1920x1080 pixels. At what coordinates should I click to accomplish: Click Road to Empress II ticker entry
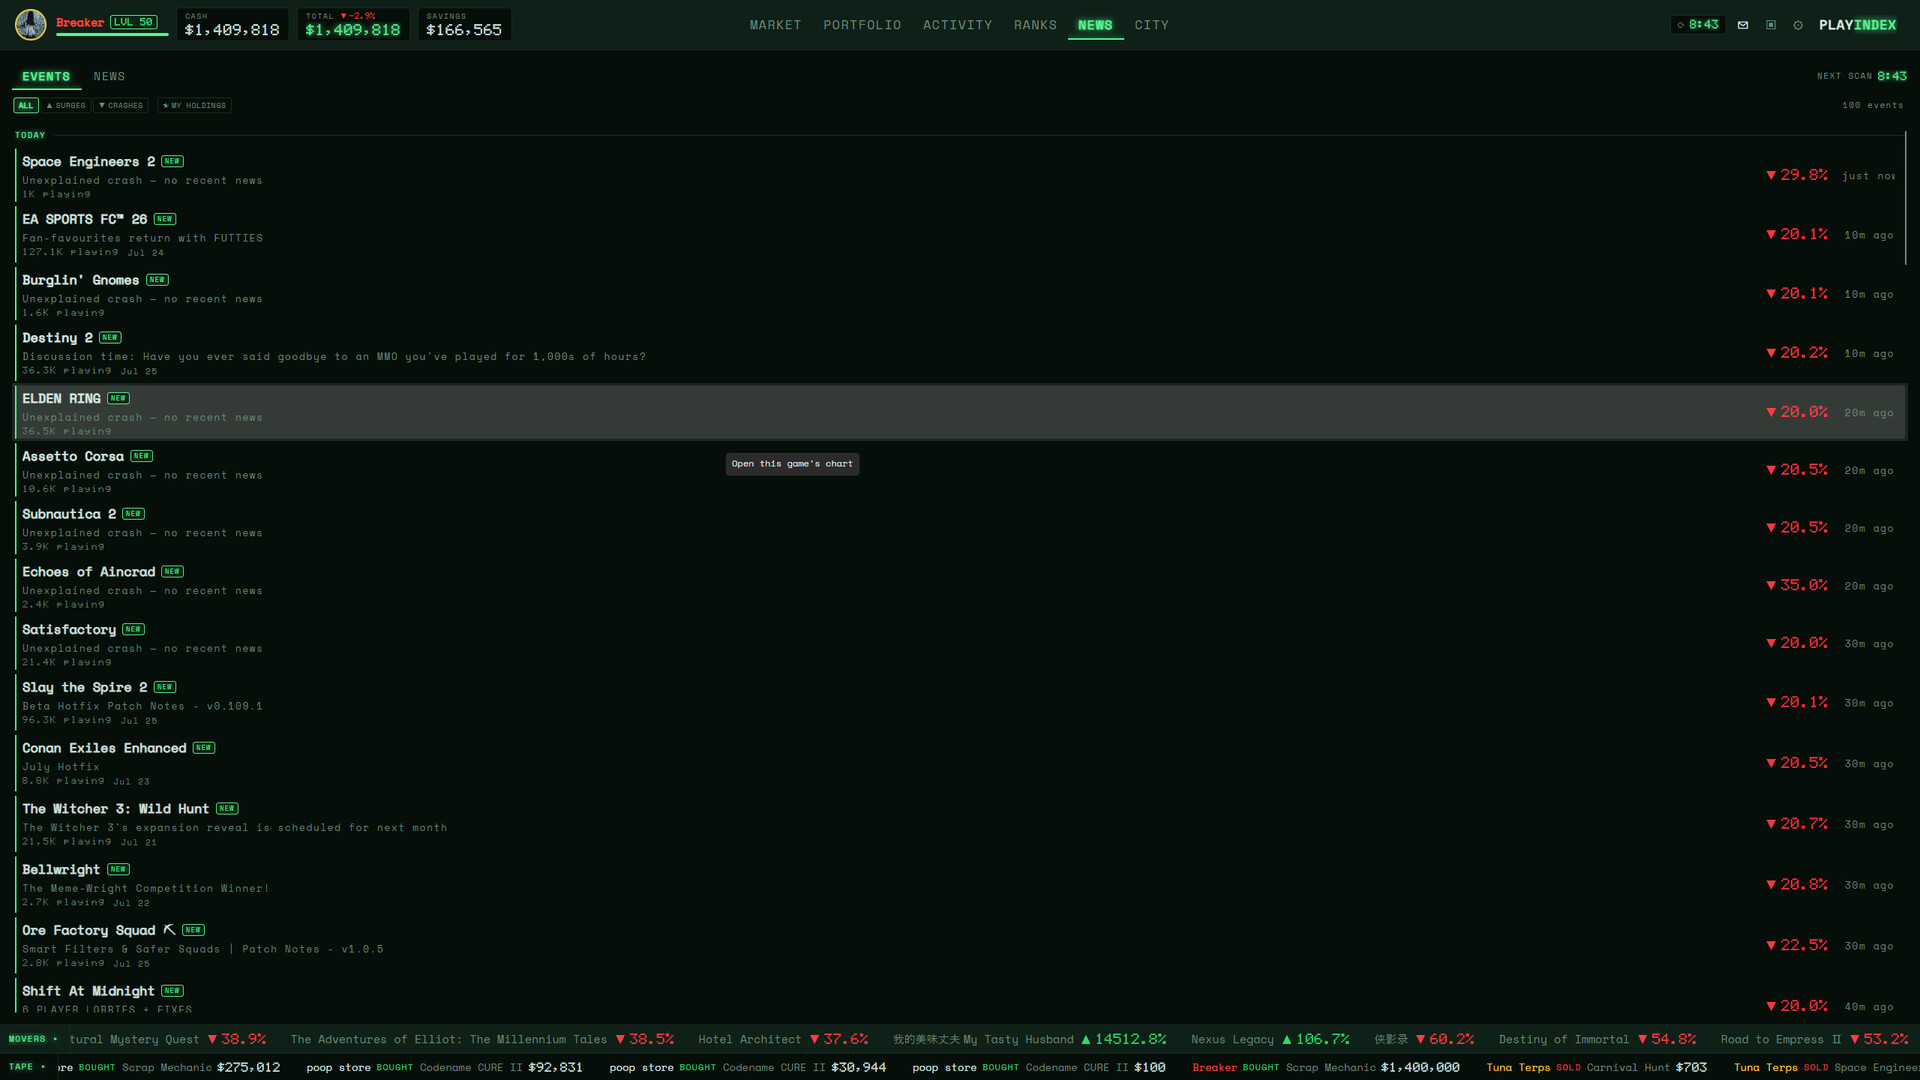pyautogui.click(x=1813, y=1040)
